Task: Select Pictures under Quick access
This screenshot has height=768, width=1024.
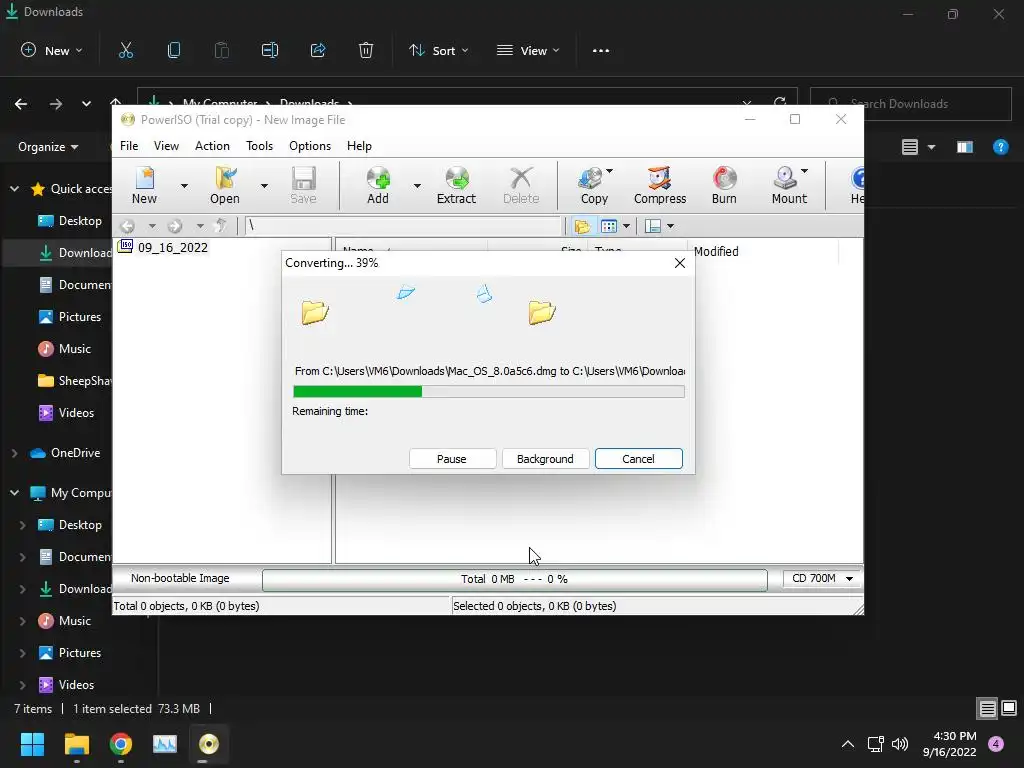Action: coord(70,317)
